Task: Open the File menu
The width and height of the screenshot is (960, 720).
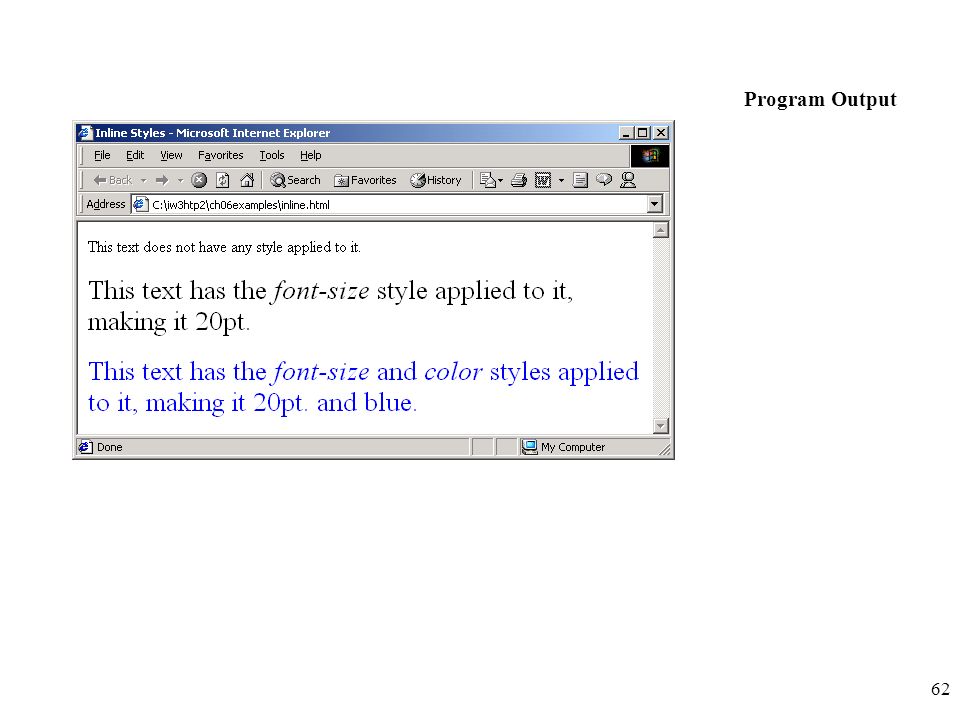Action: 102,156
